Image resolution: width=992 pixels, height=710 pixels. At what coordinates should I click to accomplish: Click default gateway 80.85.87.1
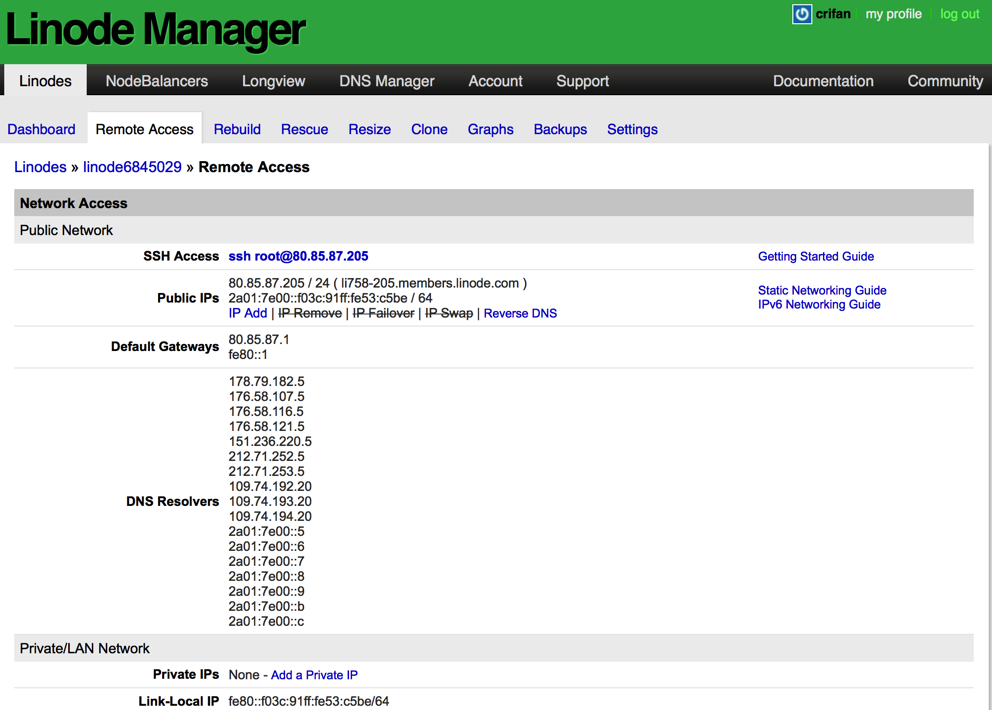coord(259,340)
